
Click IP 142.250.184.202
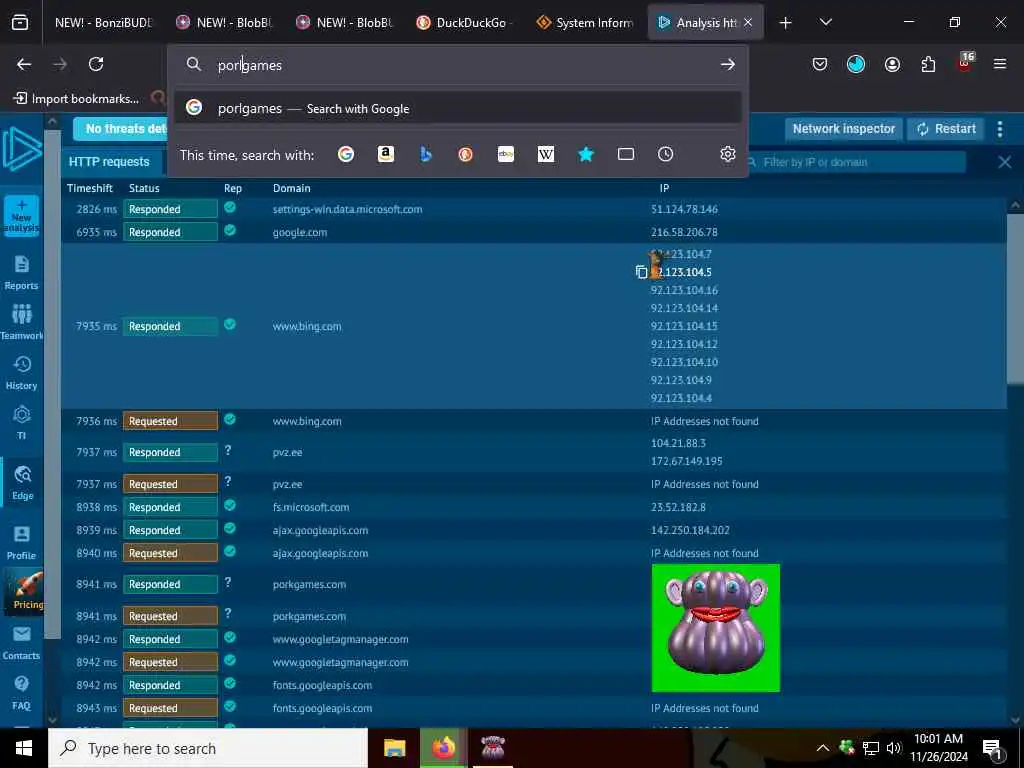coord(690,530)
